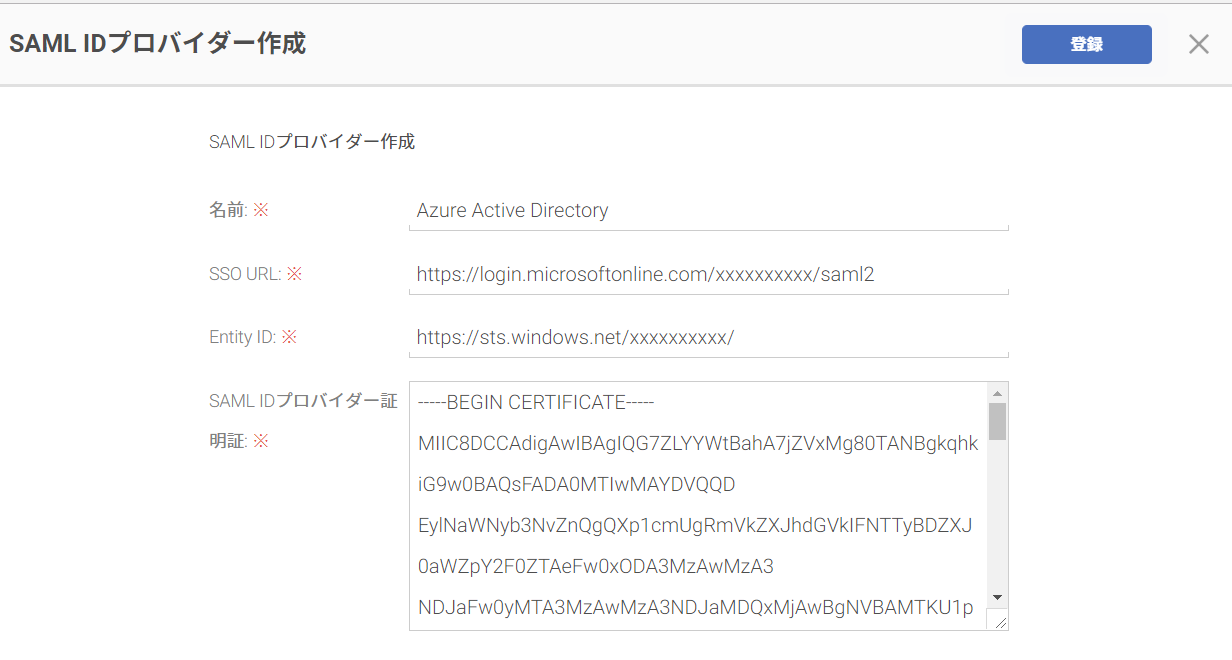Select the Entity ID input field
1232x660 pixels.
point(708,338)
